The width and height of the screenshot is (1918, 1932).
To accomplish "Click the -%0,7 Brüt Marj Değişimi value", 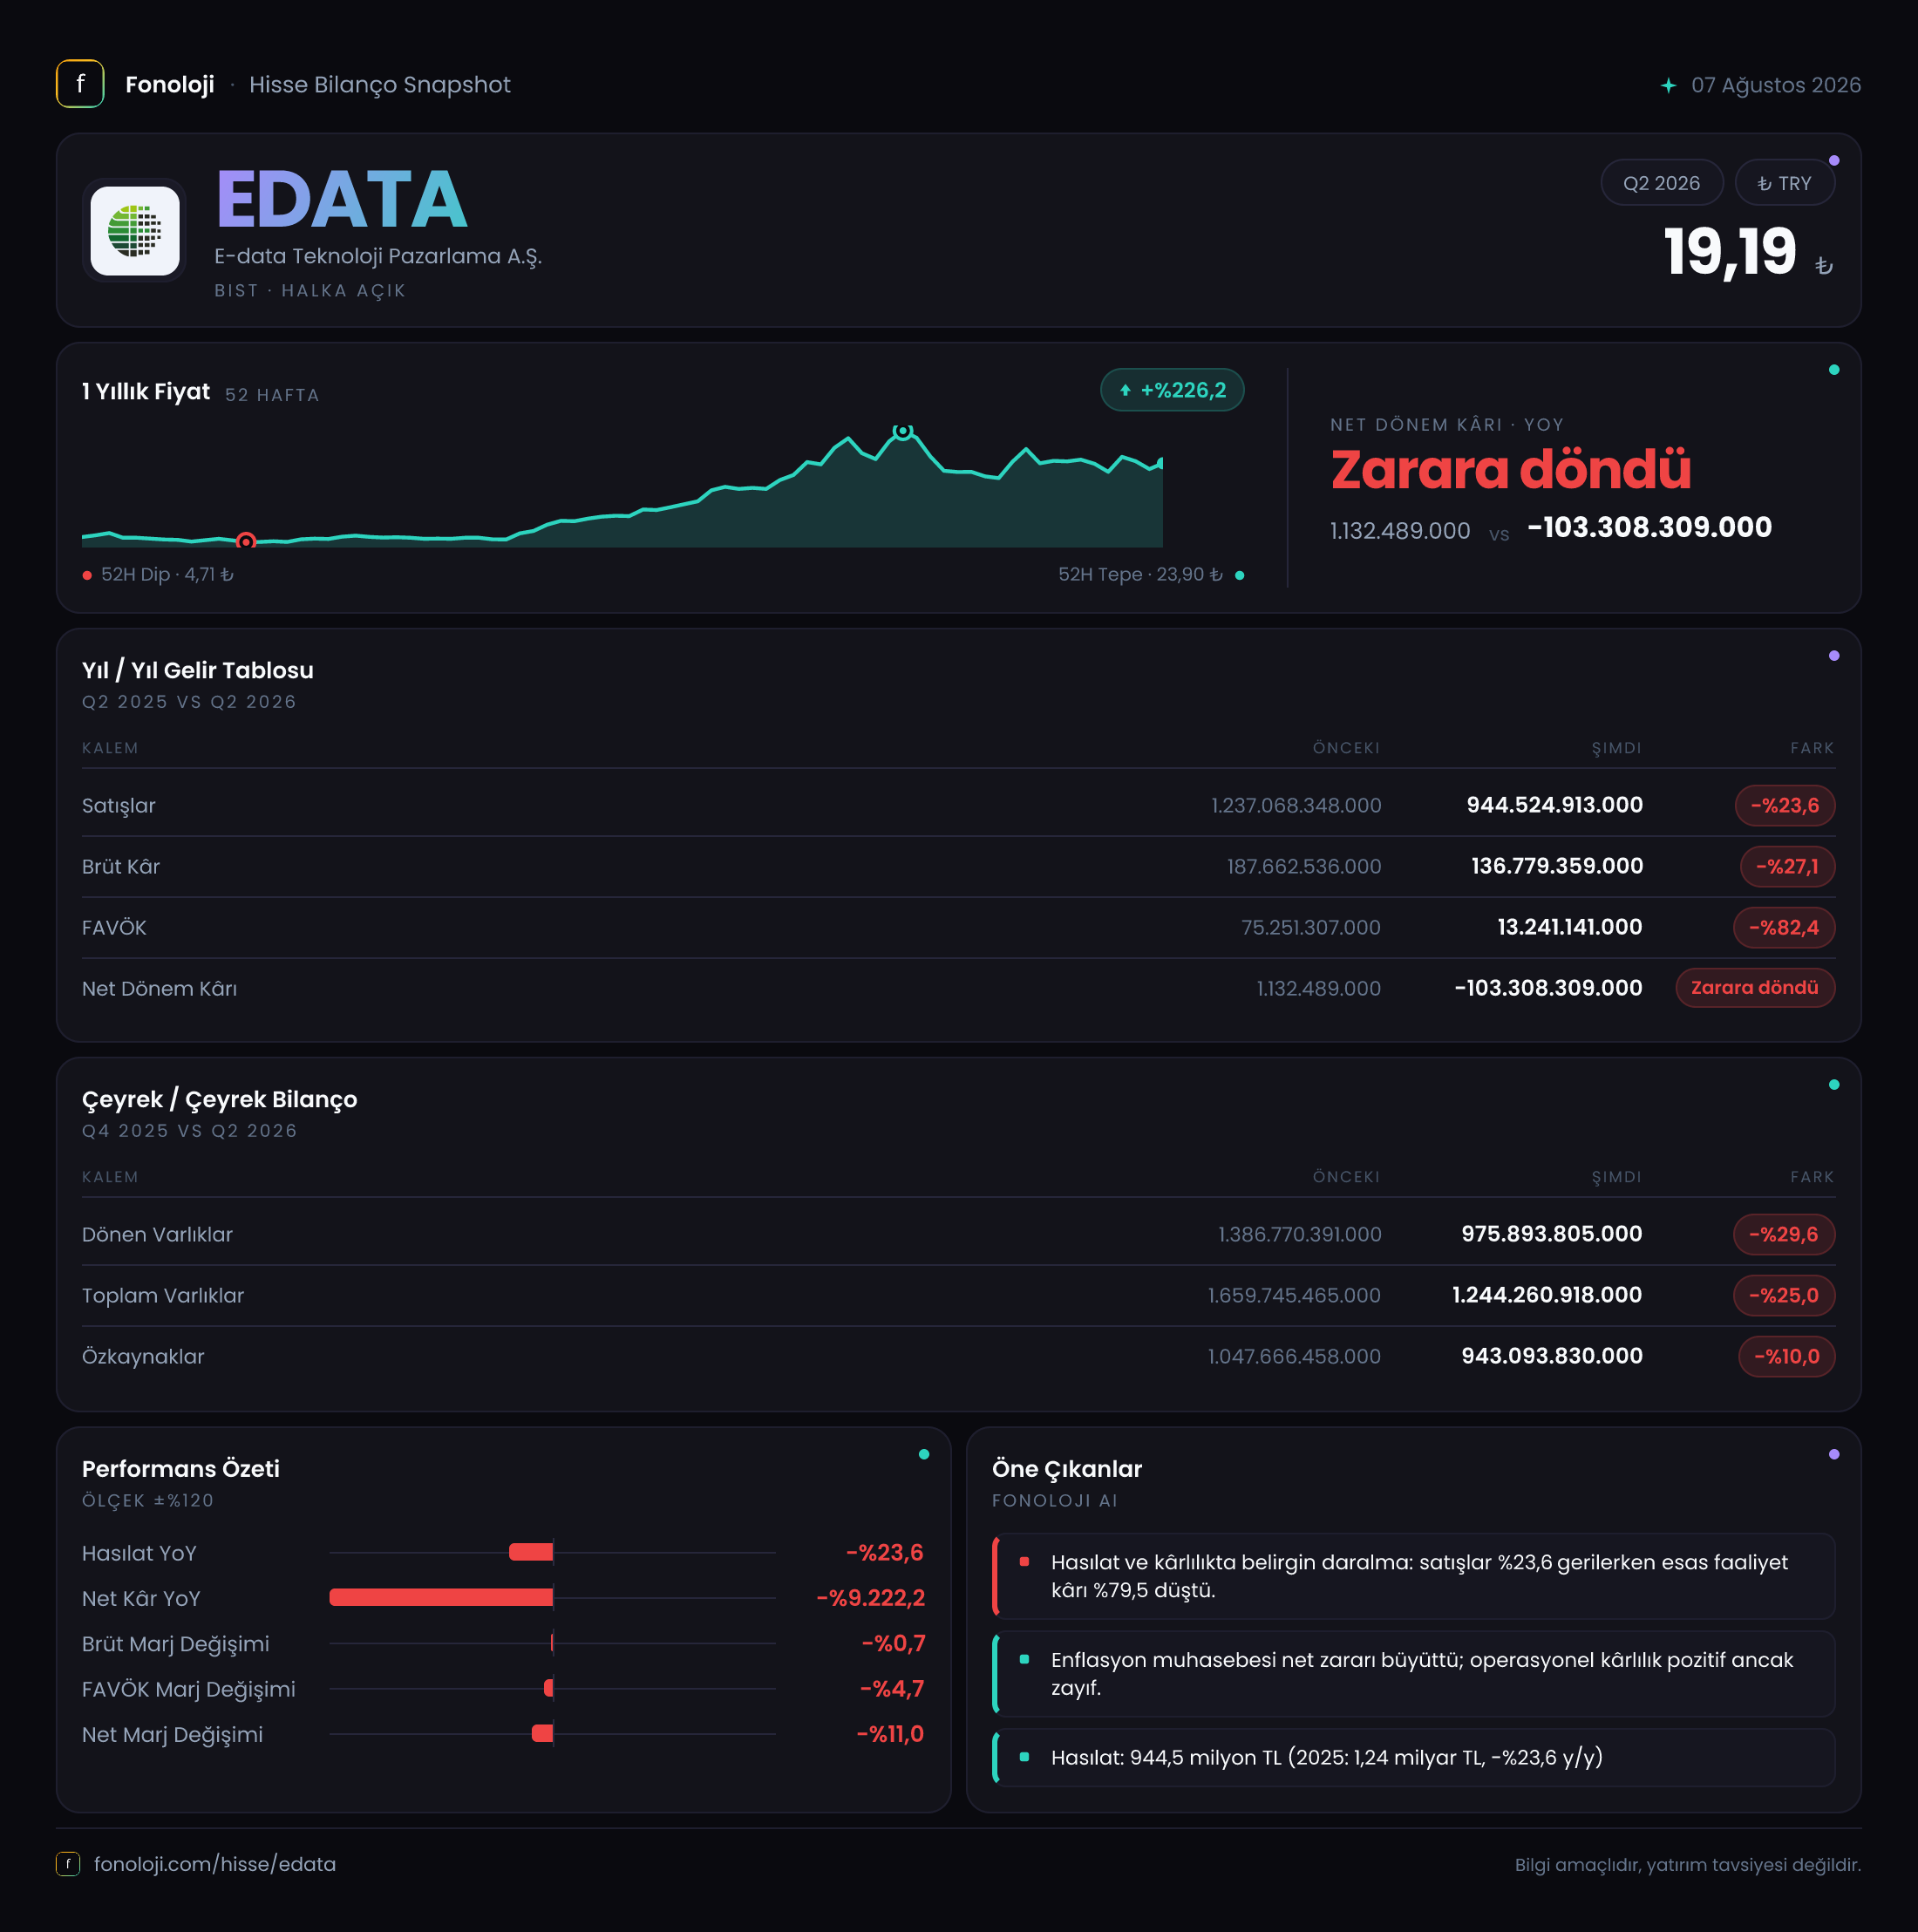I will coord(893,1643).
